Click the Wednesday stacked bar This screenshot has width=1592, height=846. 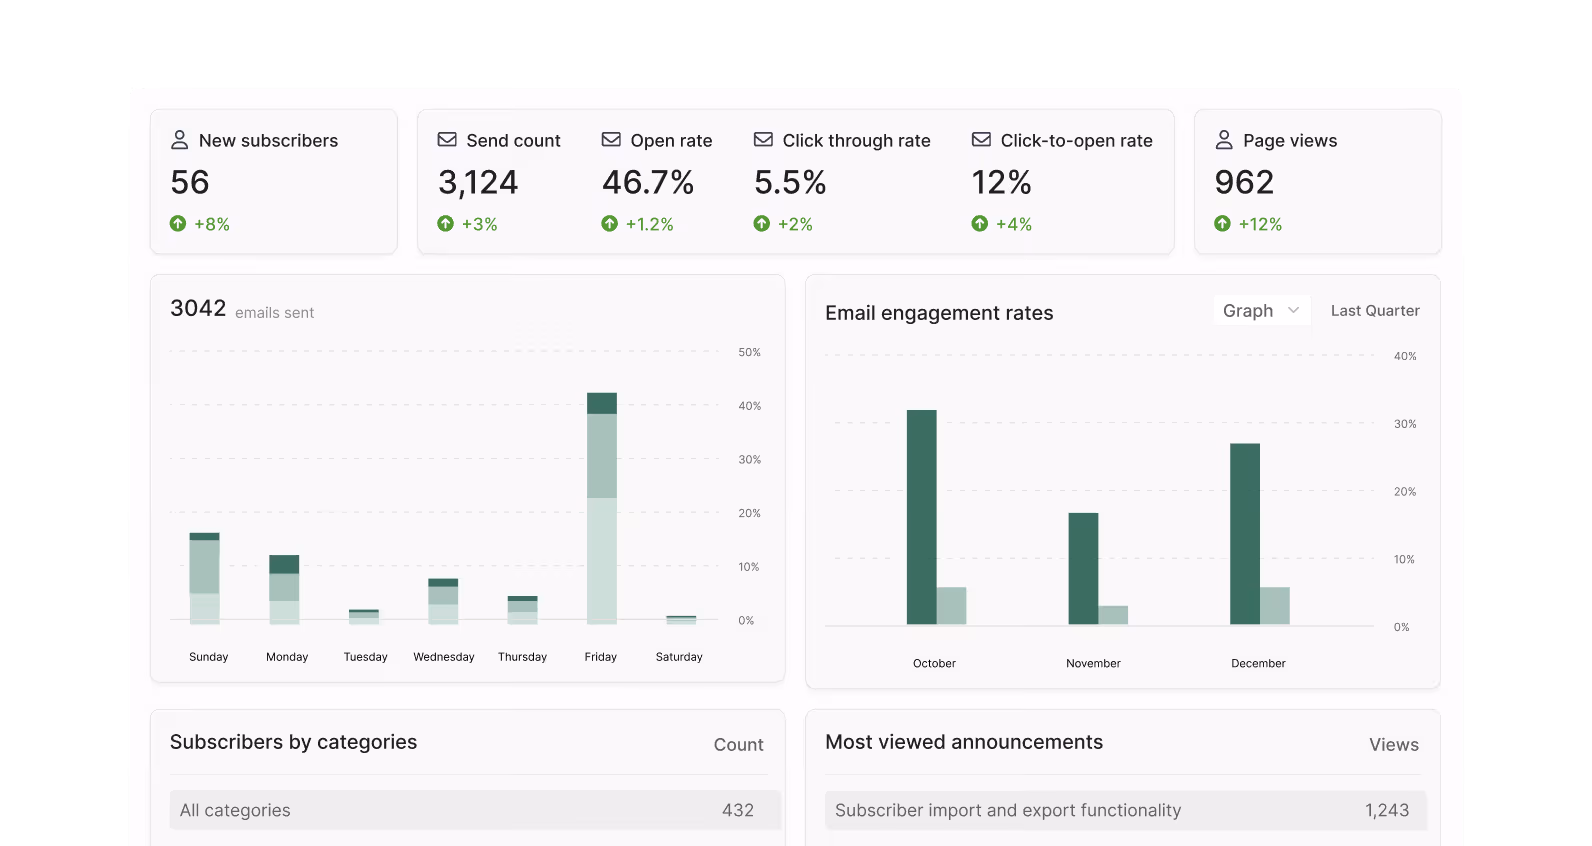point(443,601)
